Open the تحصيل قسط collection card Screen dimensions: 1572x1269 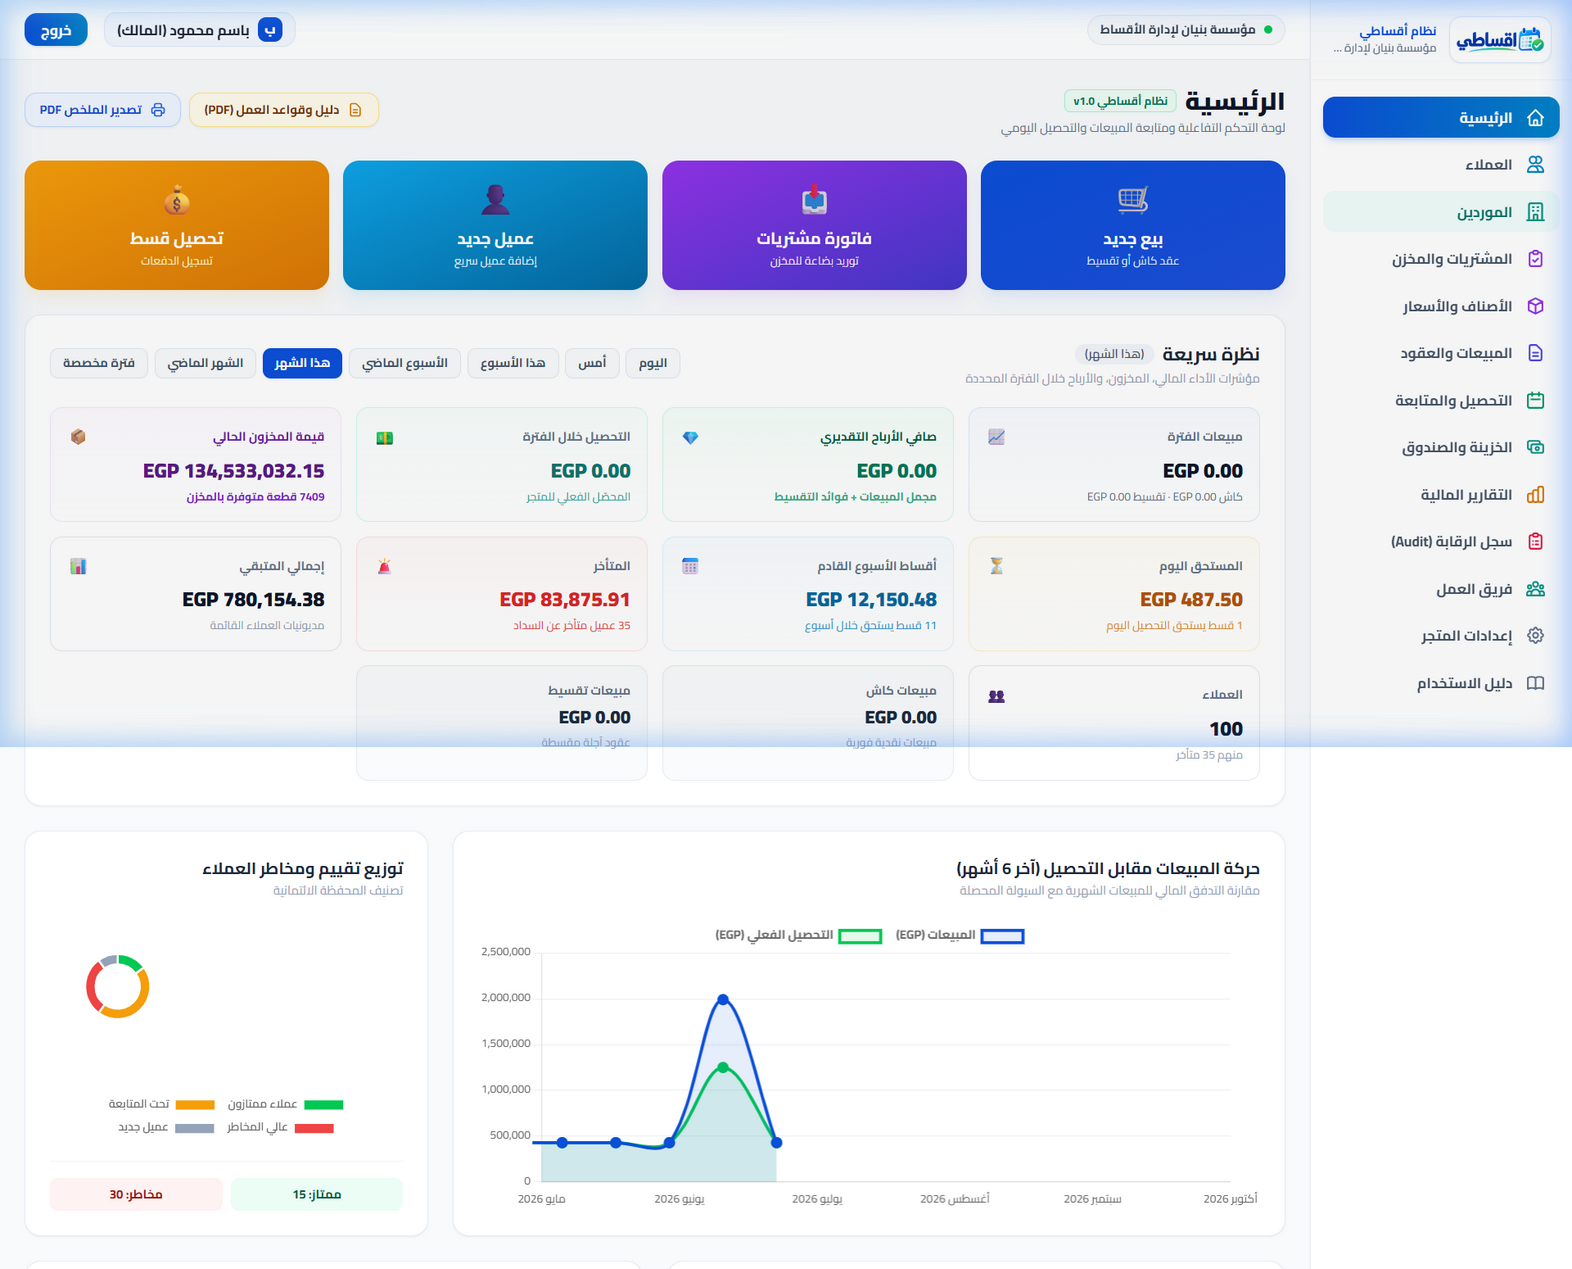click(177, 225)
